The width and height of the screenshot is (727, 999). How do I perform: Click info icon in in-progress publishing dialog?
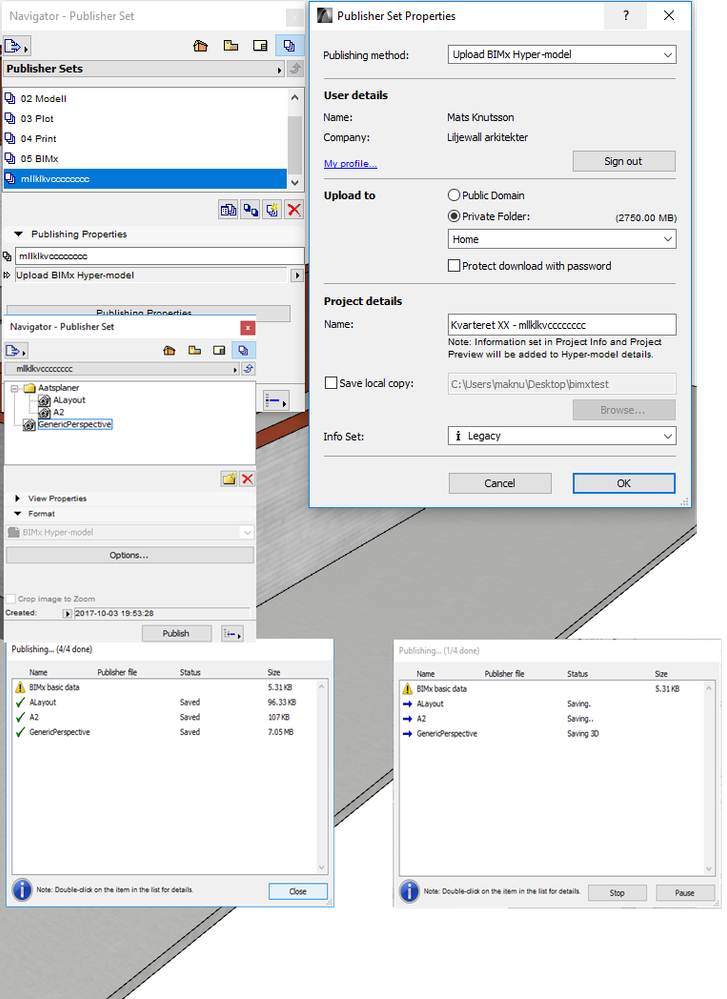coord(409,891)
